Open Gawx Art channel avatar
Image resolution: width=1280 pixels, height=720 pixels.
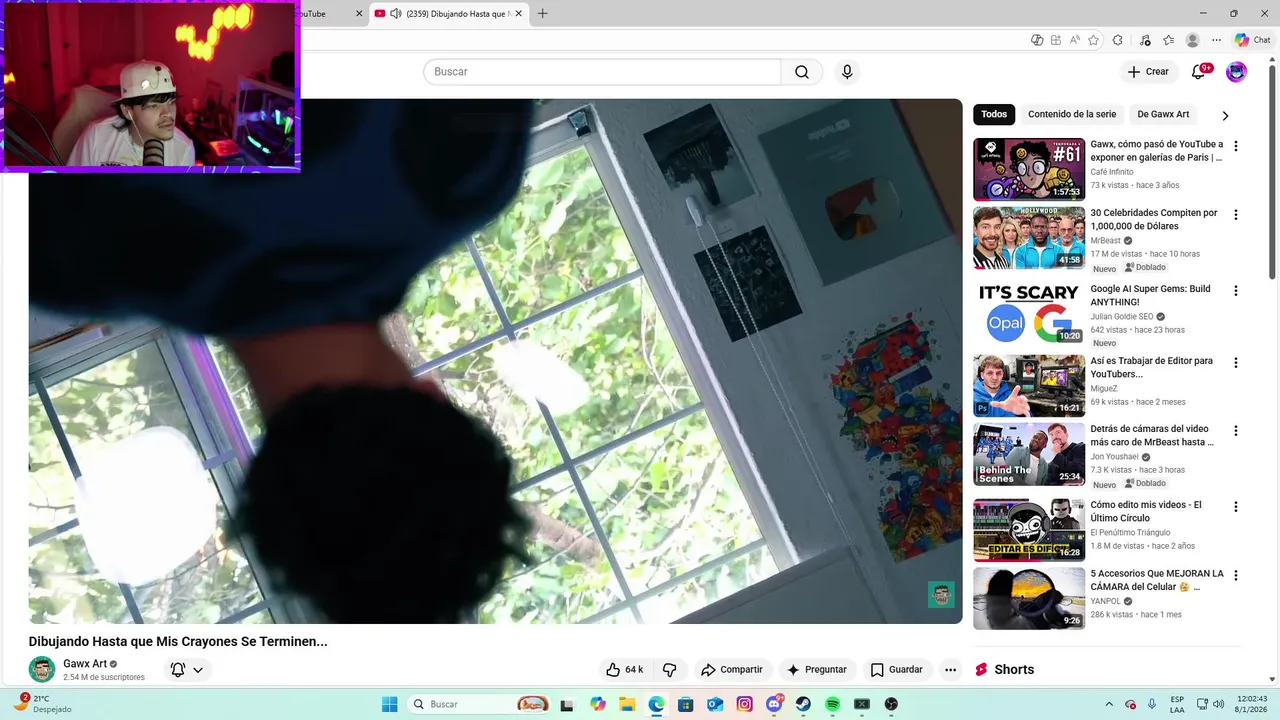(42, 669)
